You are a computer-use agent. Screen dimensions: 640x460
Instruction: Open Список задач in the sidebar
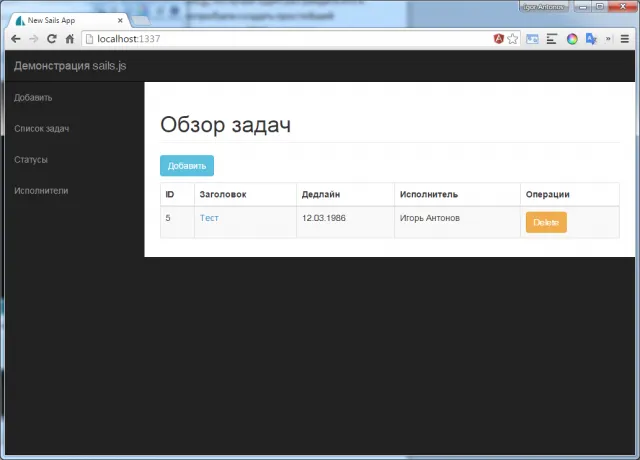coord(42,129)
